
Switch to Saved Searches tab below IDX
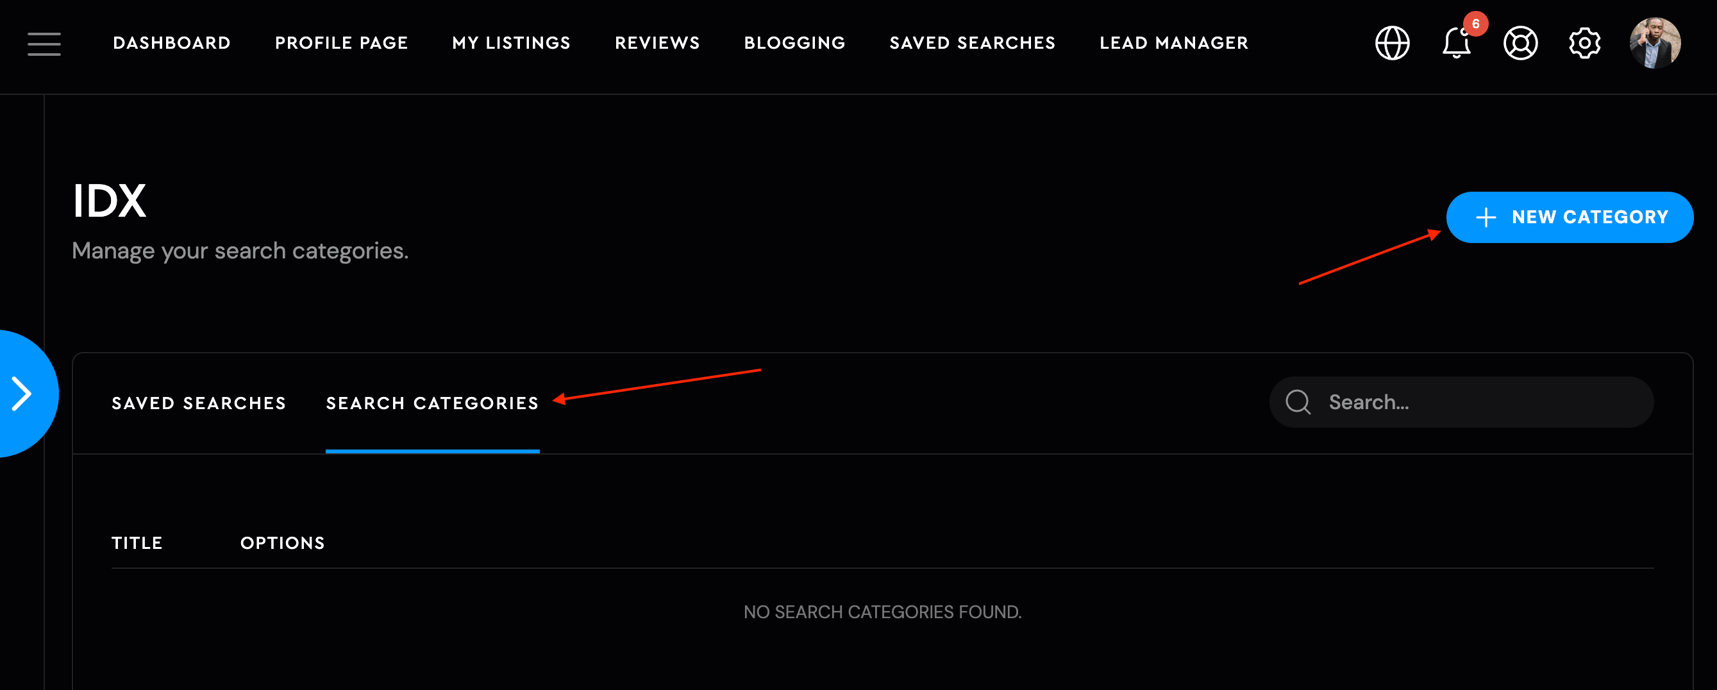(x=199, y=403)
